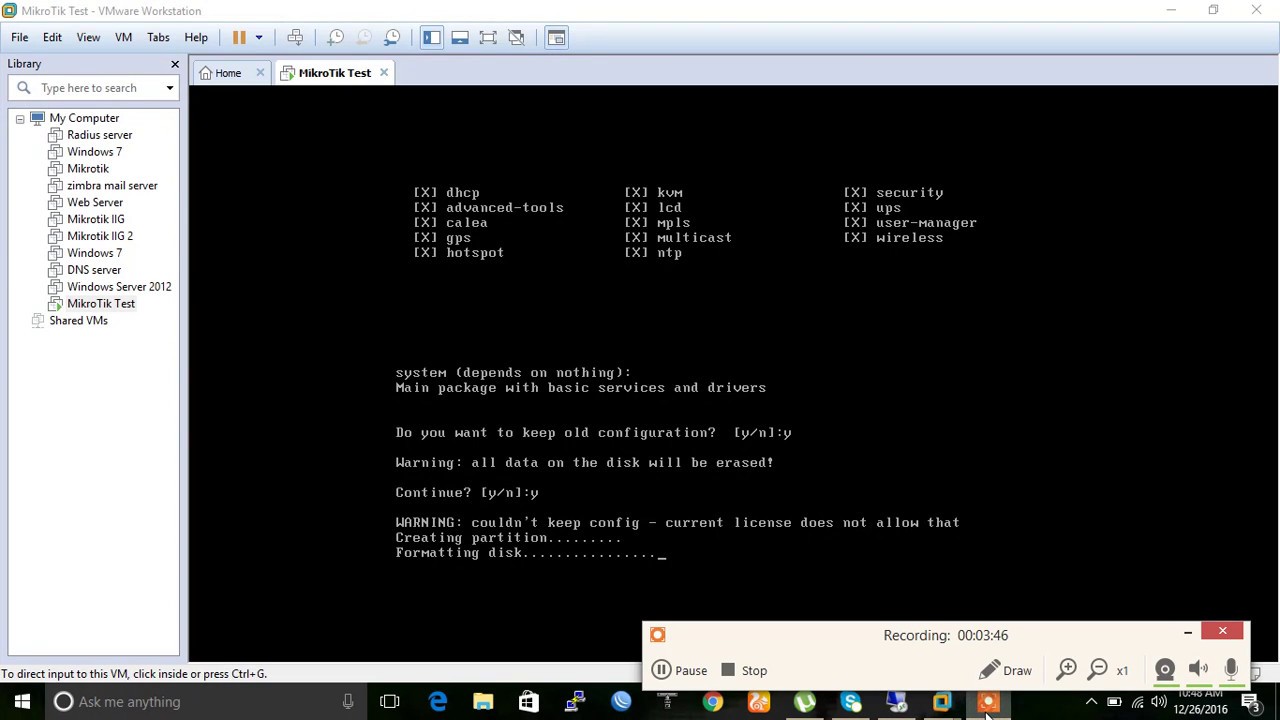Open the VM menu
Screen dimensions: 1280x720
123,38
